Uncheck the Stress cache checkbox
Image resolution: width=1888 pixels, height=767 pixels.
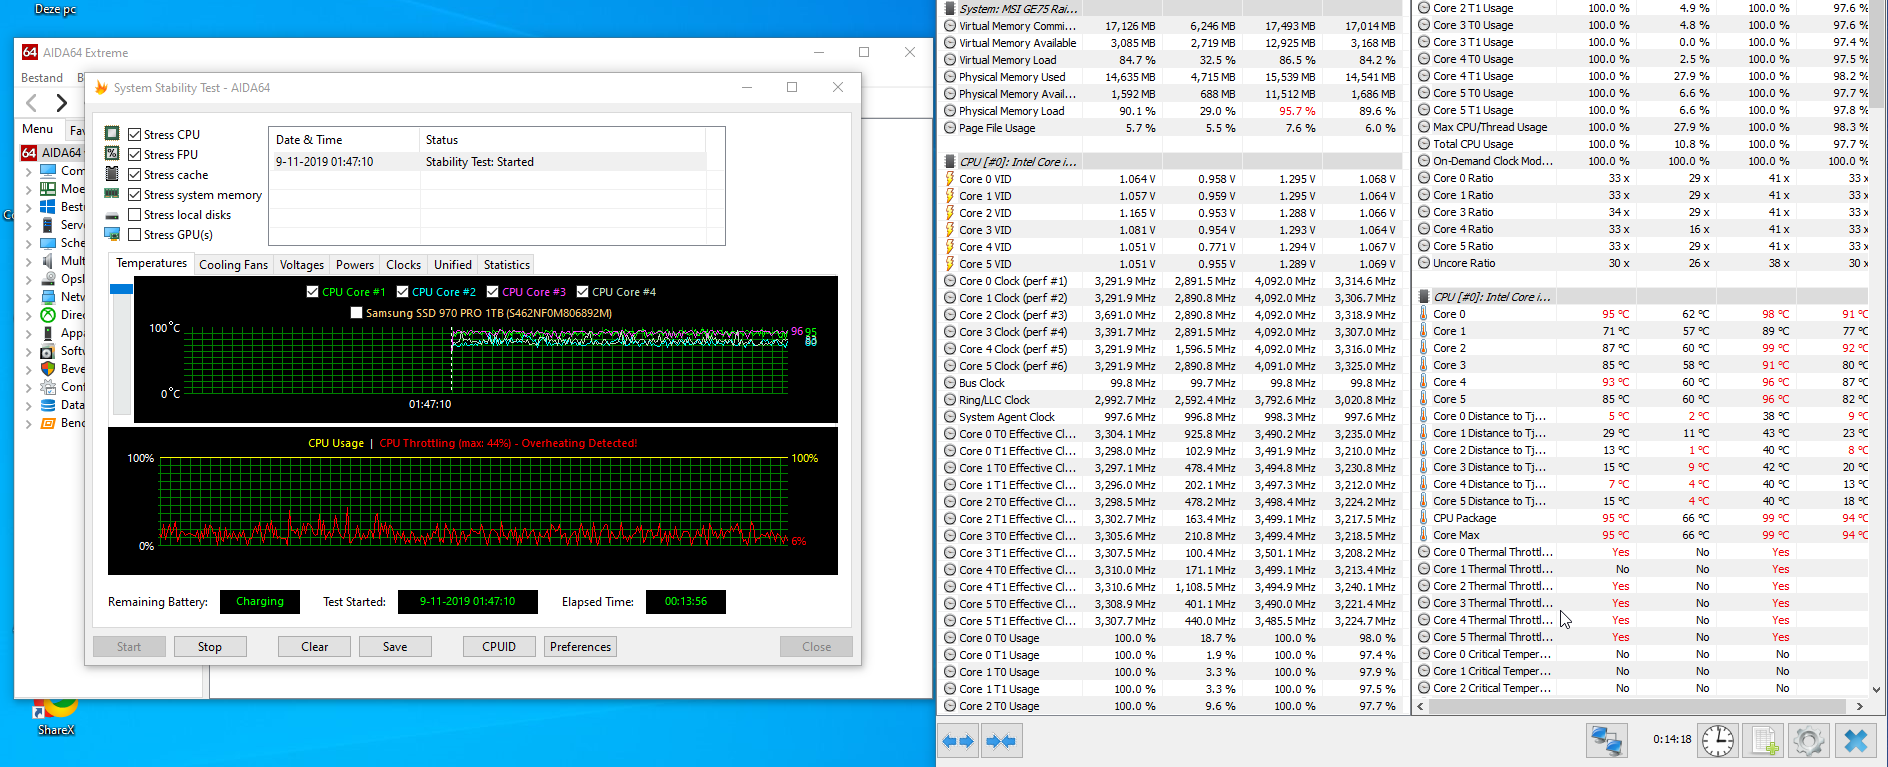pyautogui.click(x=134, y=174)
